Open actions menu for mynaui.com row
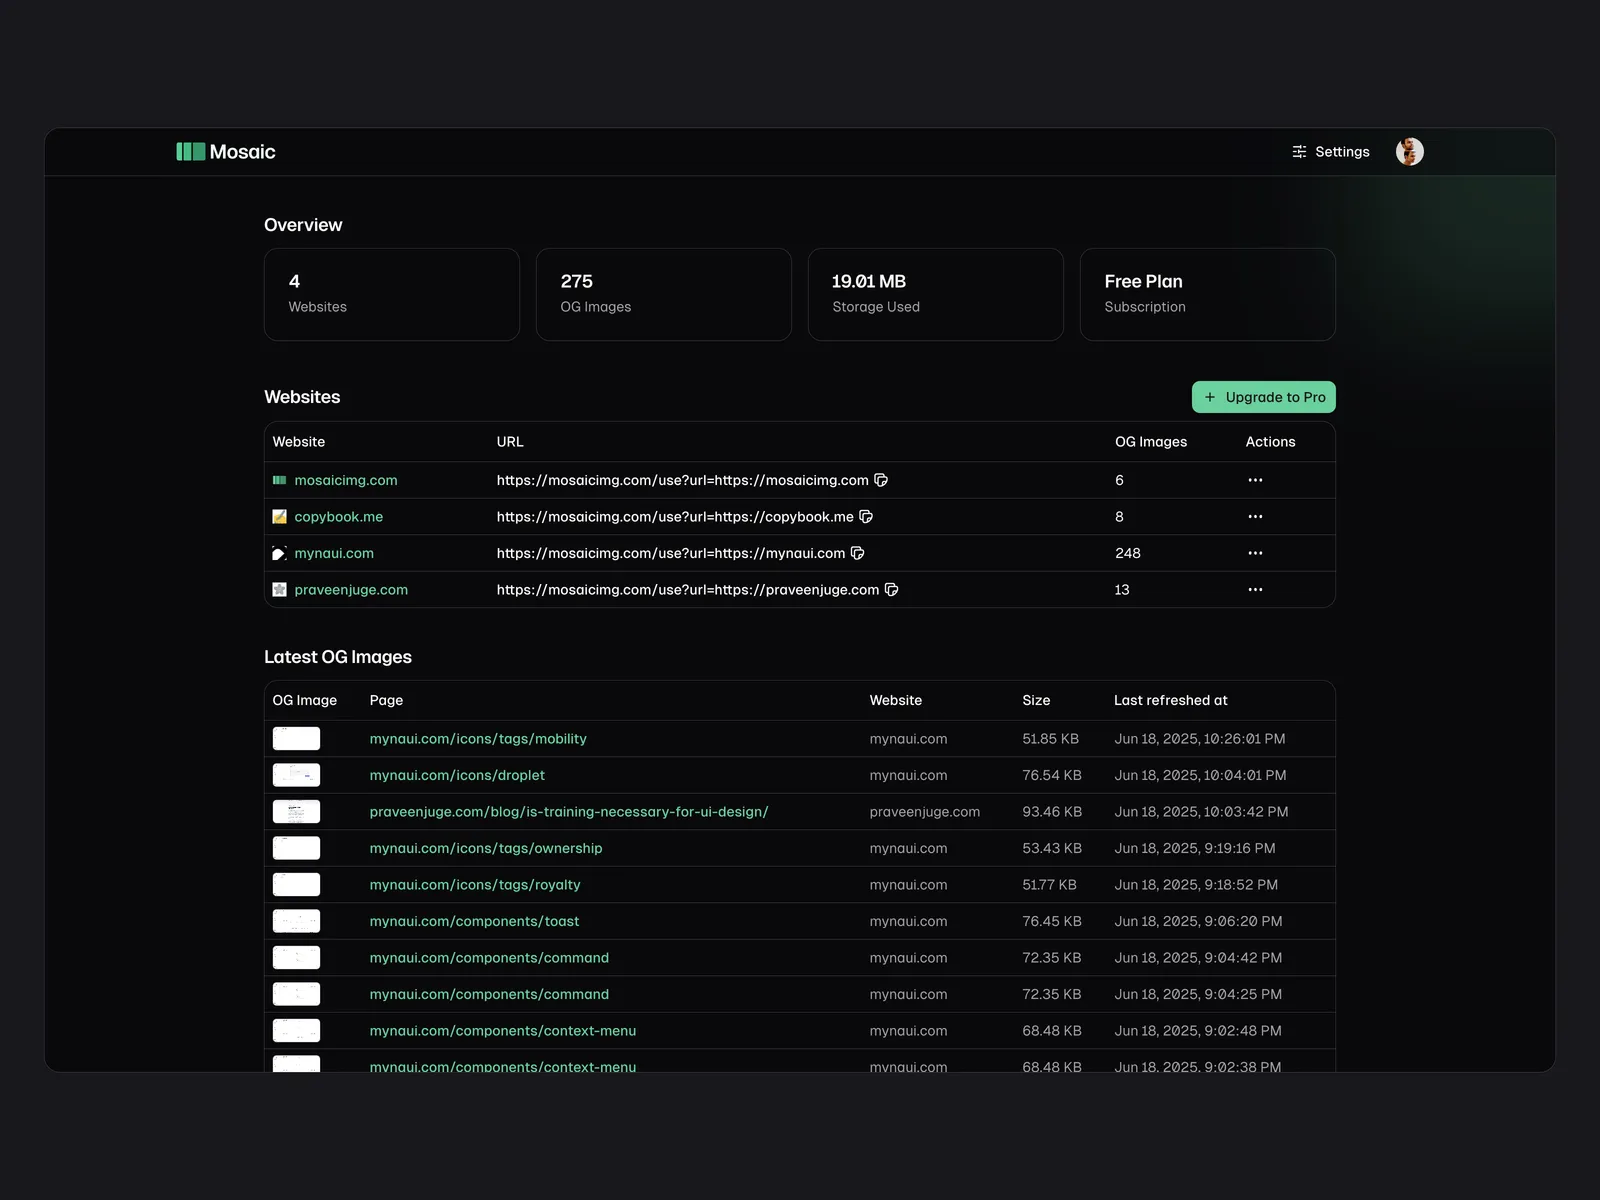1600x1200 pixels. click(x=1255, y=553)
